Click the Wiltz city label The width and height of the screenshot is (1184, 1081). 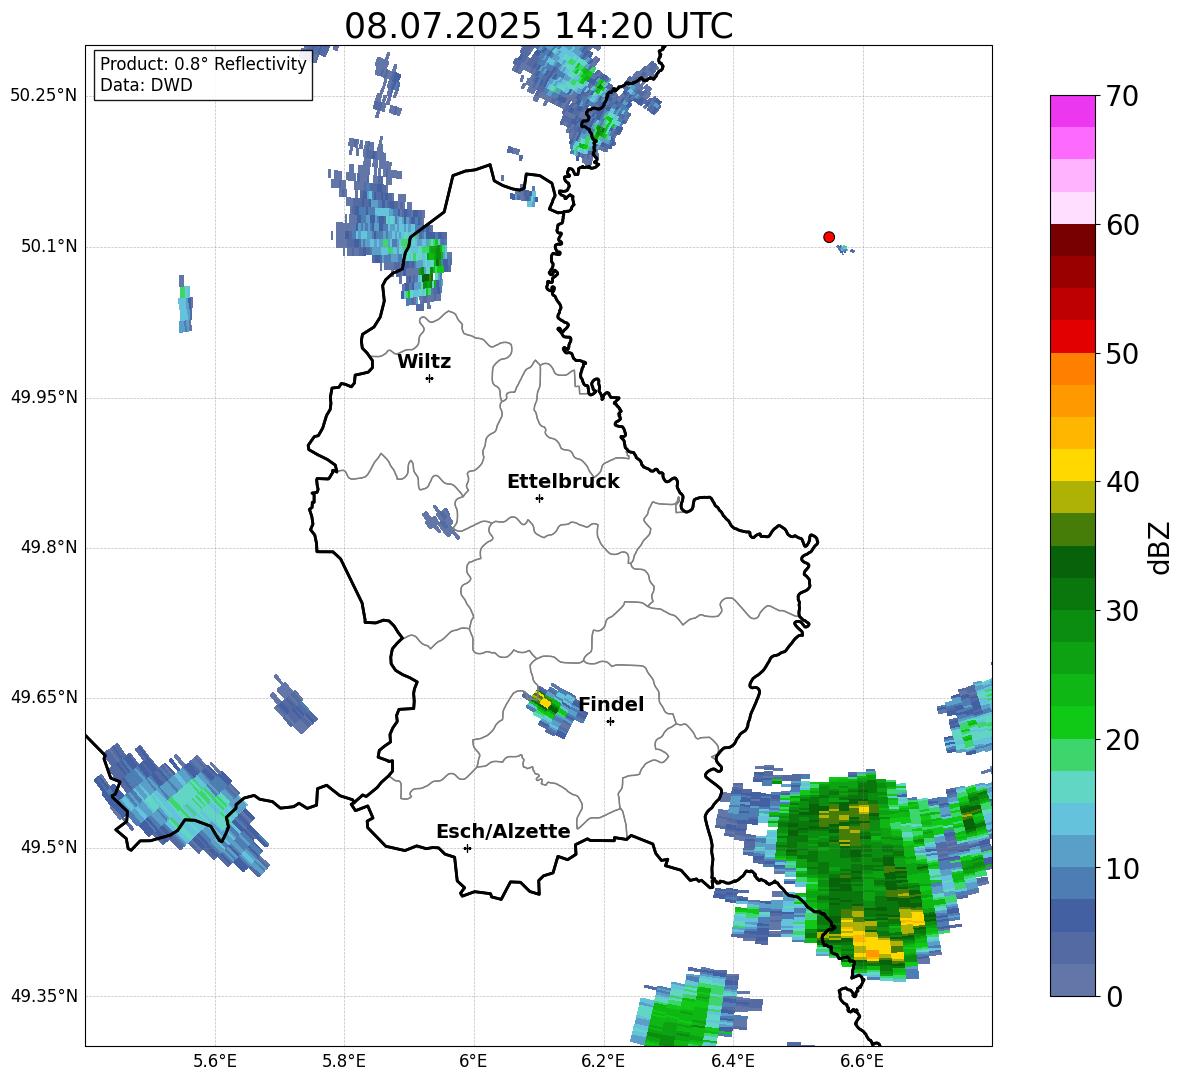click(424, 362)
